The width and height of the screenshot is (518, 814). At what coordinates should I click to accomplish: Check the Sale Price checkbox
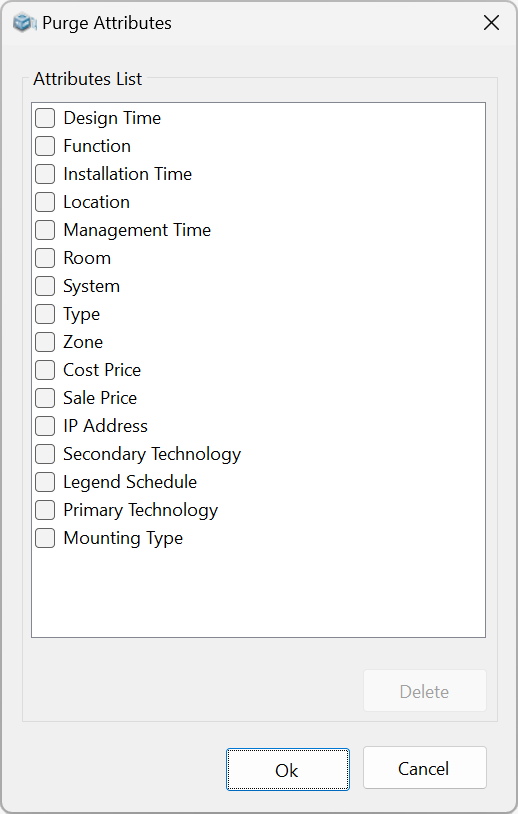point(45,398)
